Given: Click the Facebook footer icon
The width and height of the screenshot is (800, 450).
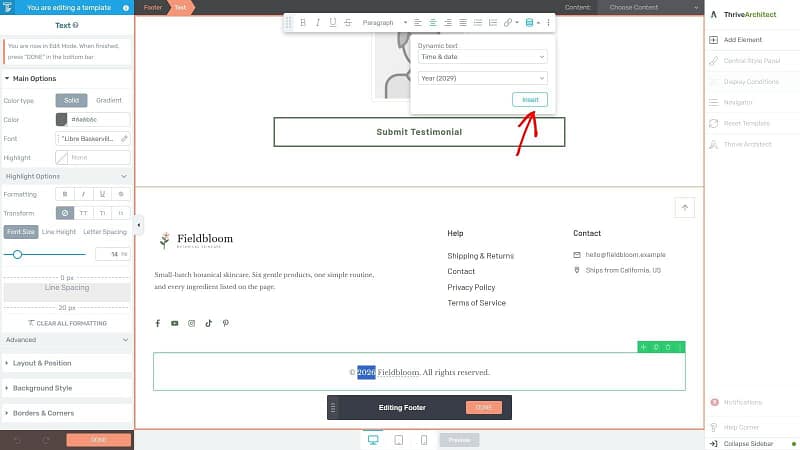Looking at the screenshot, I should tap(158, 323).
